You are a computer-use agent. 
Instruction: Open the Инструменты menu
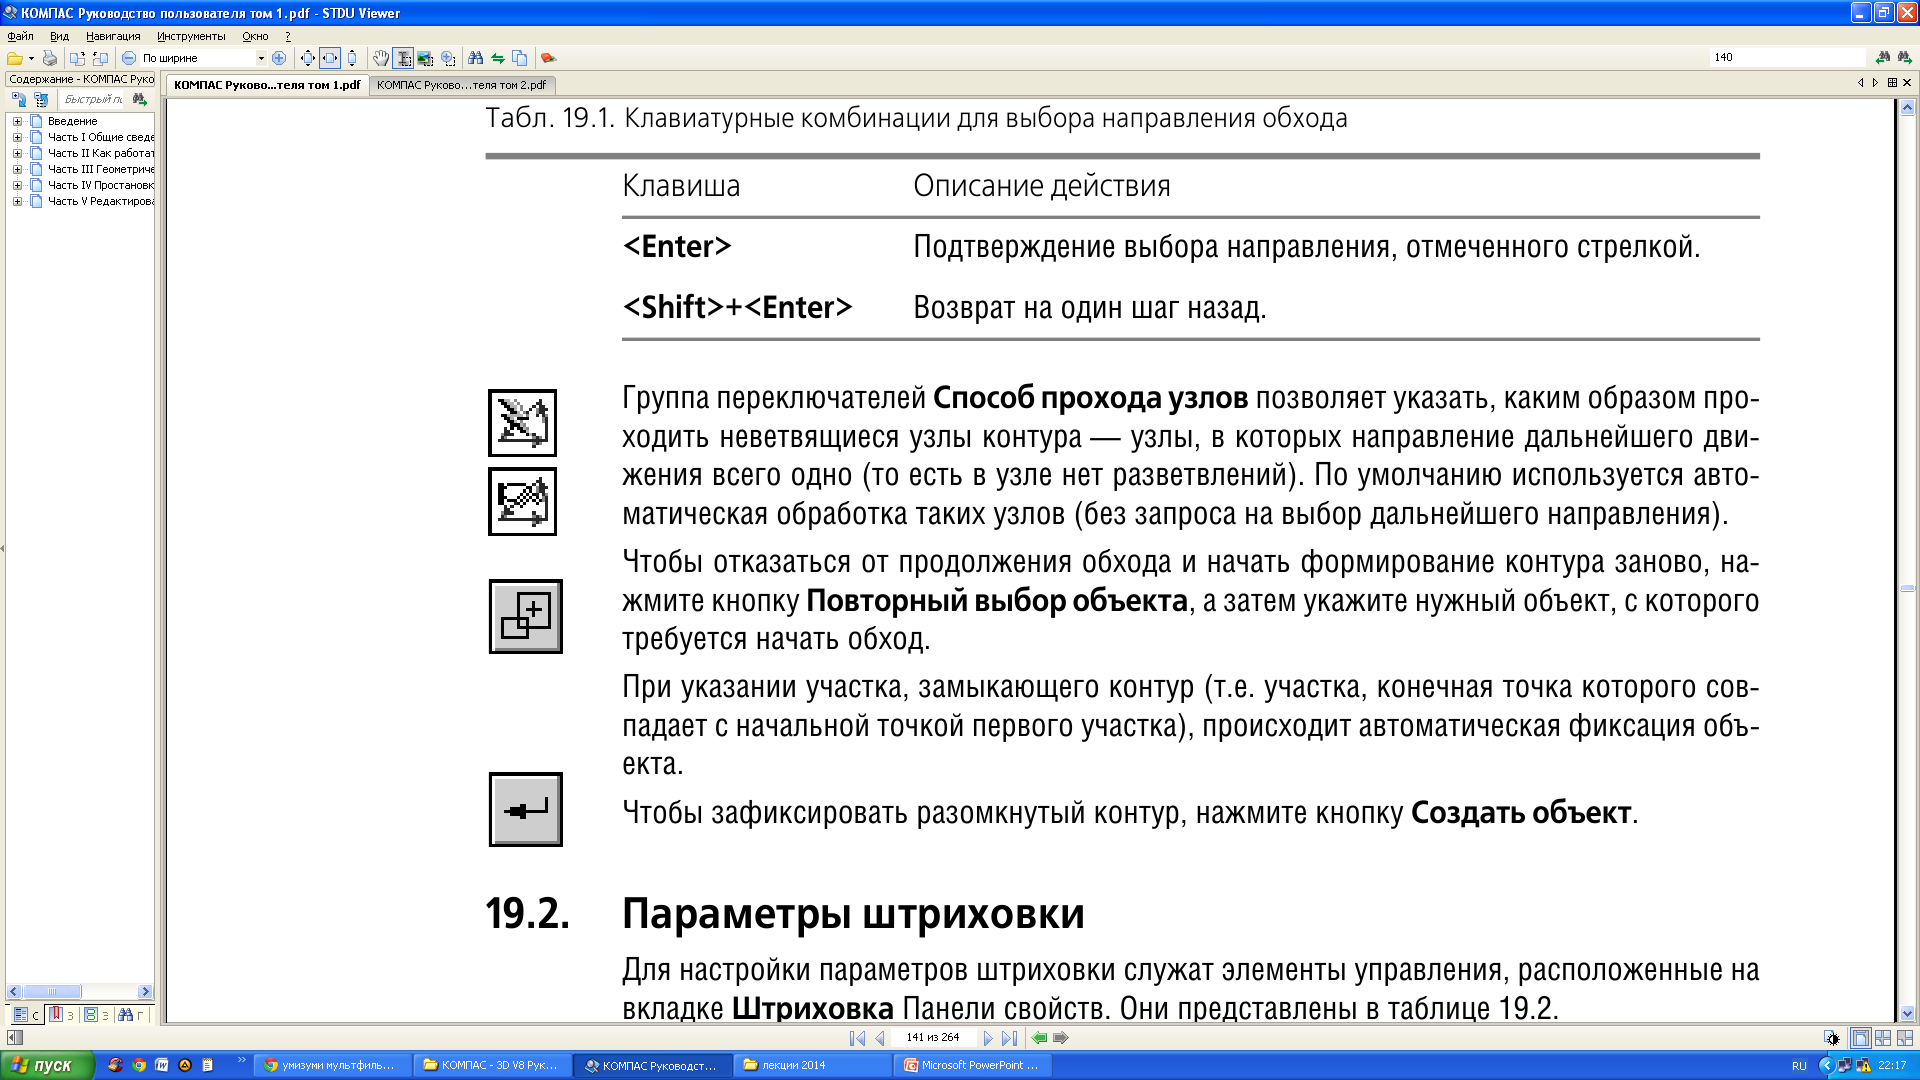click(x=191, y=36)
